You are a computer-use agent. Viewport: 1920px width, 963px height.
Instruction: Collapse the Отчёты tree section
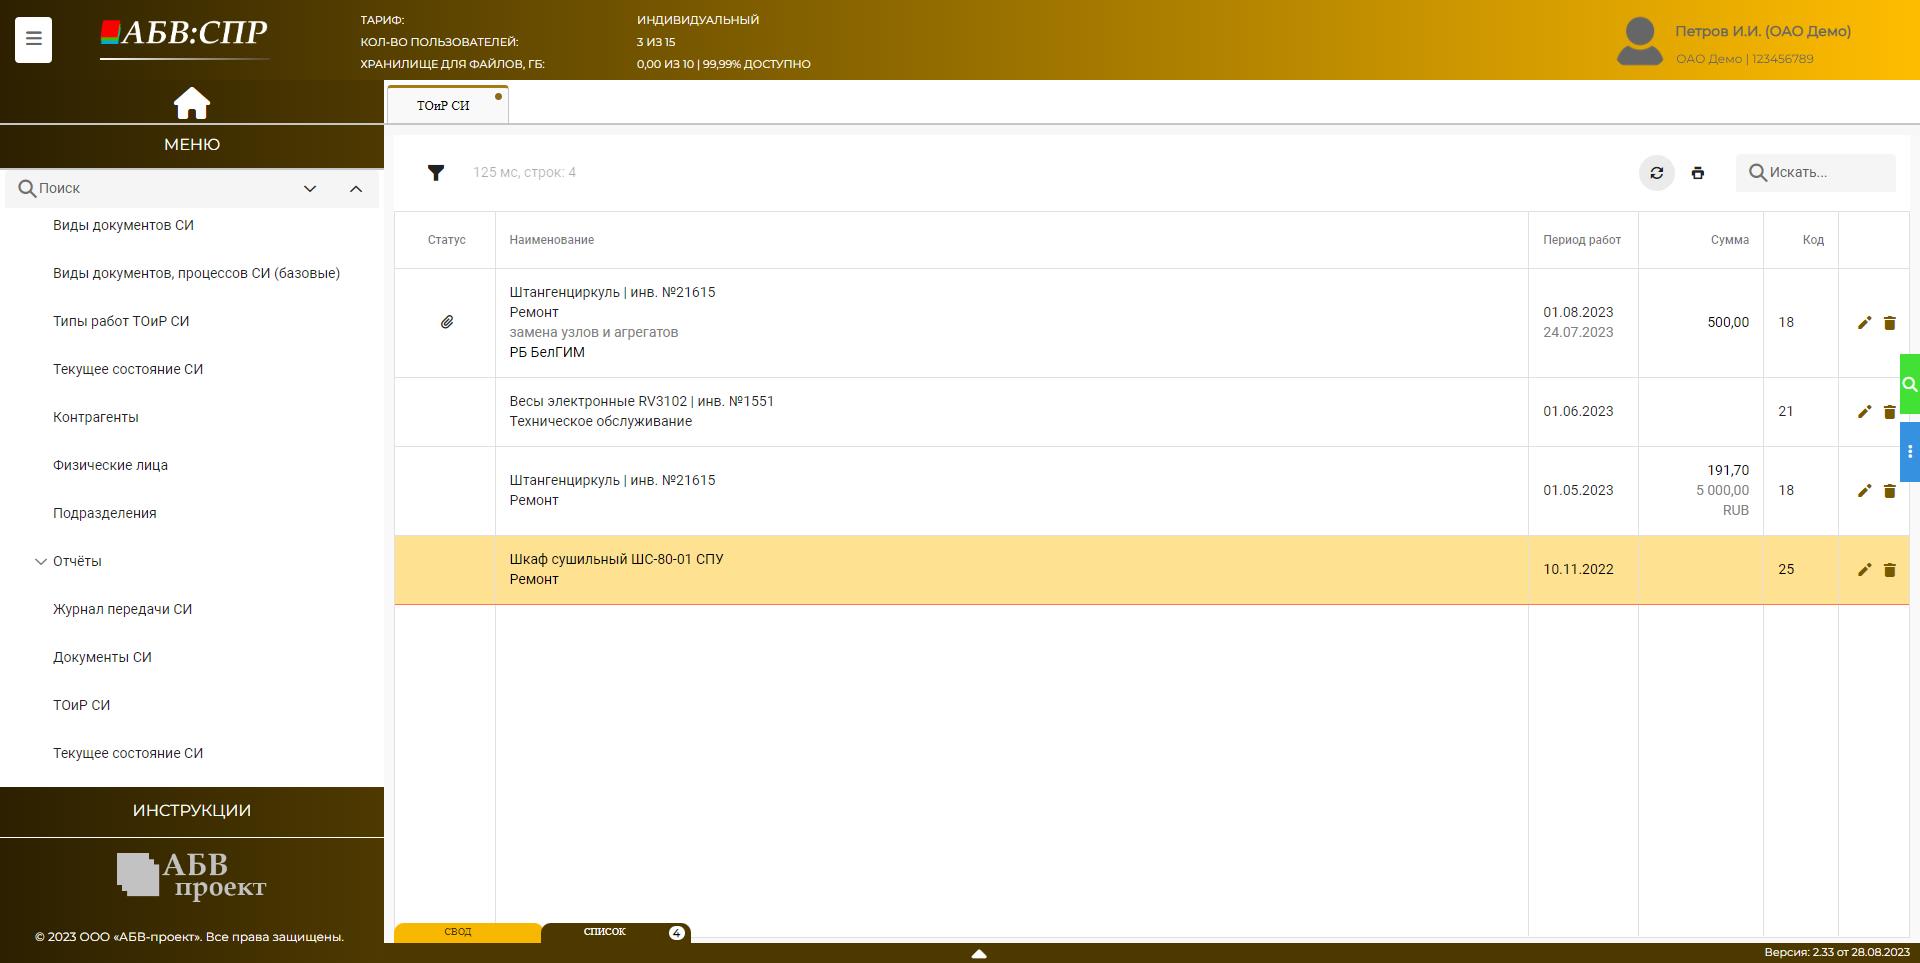pos(41,562)
